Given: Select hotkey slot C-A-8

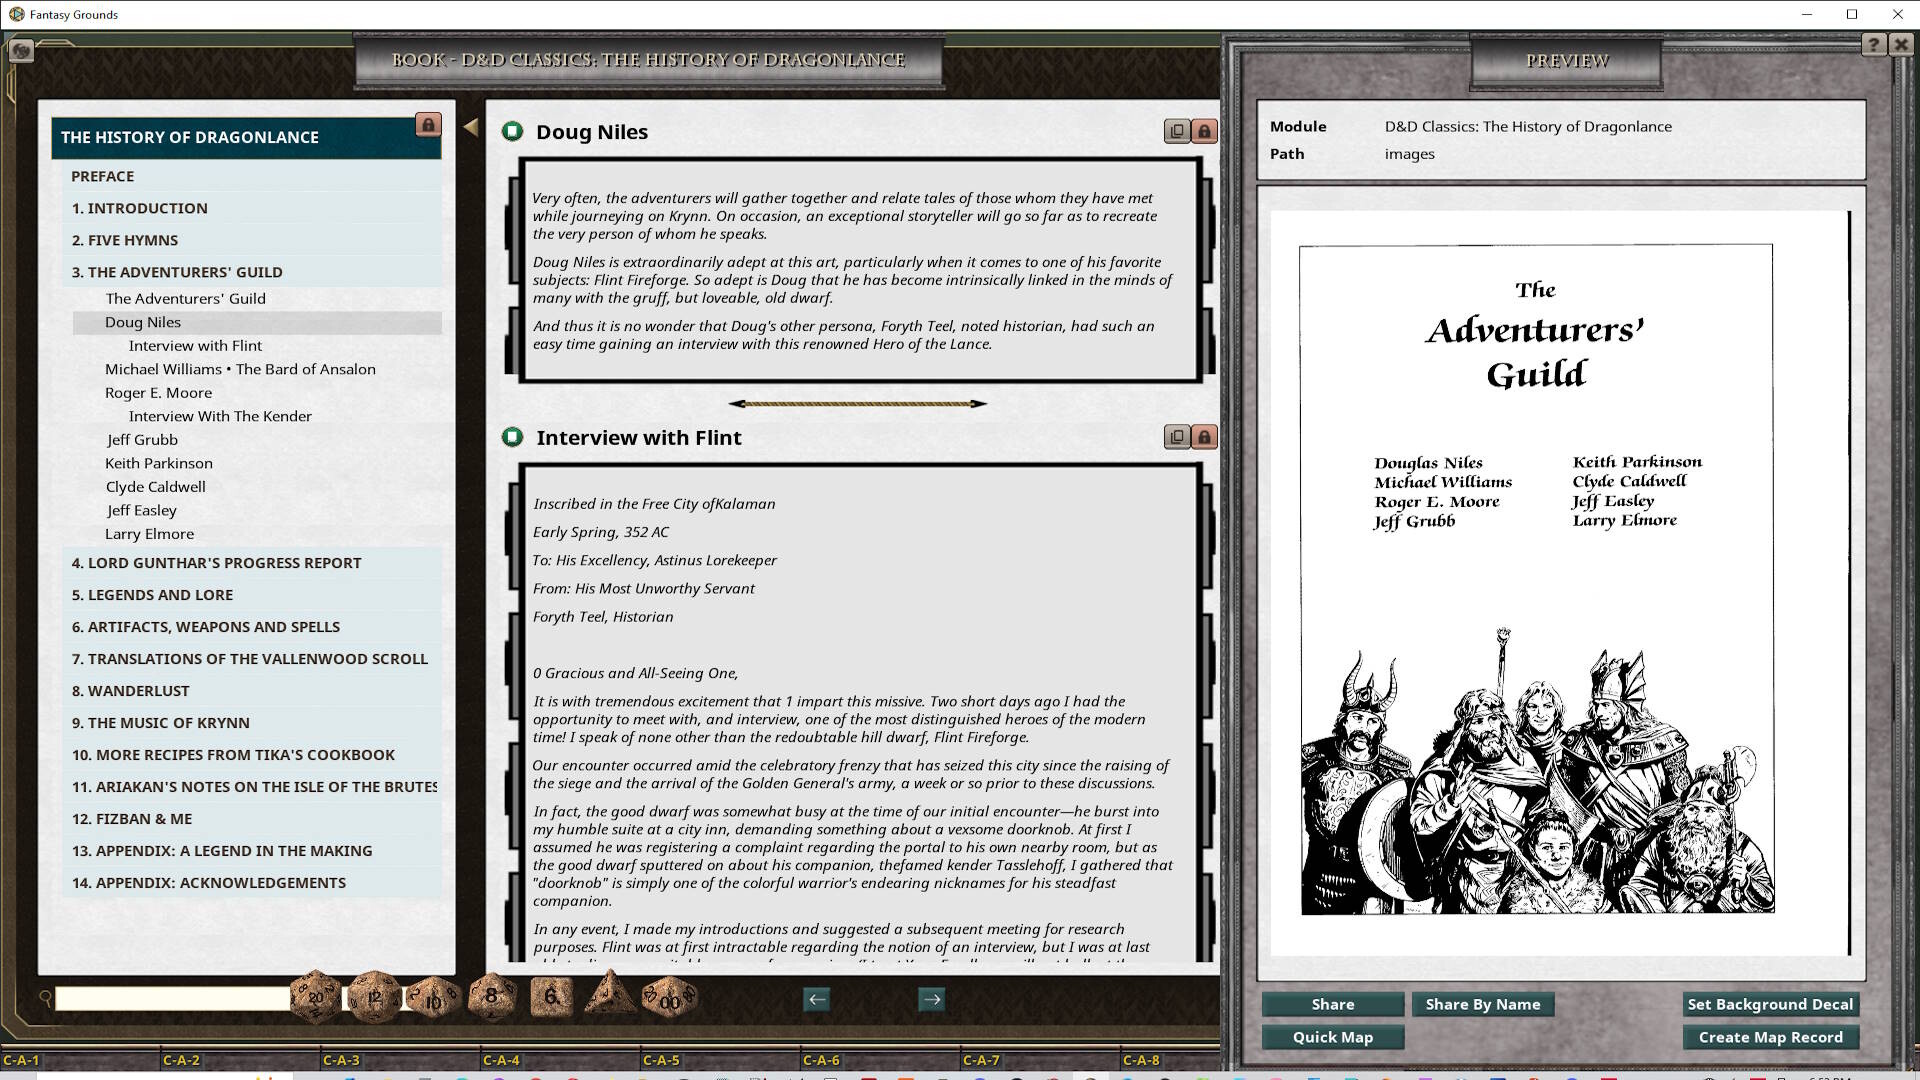Looking at the screenshot, I should 1170,1060.
